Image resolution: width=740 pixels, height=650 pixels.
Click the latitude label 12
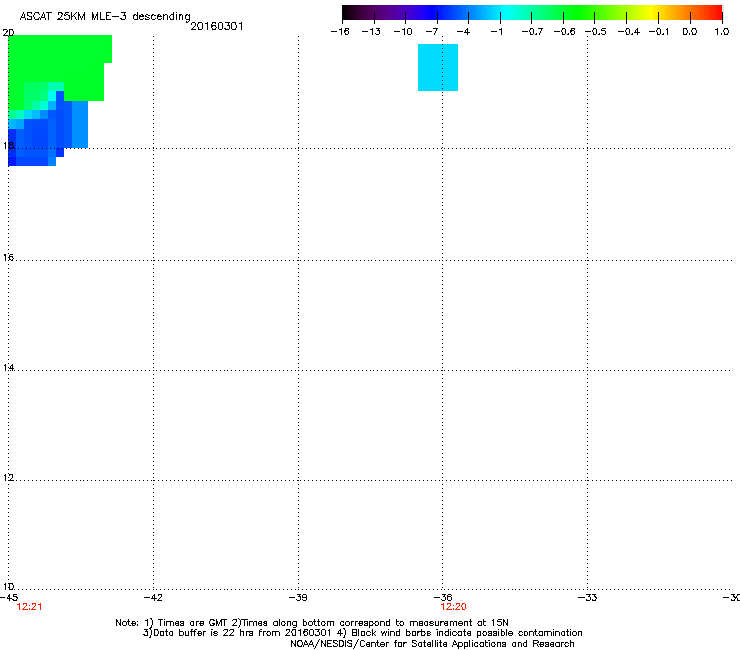[x=8, y=478]
